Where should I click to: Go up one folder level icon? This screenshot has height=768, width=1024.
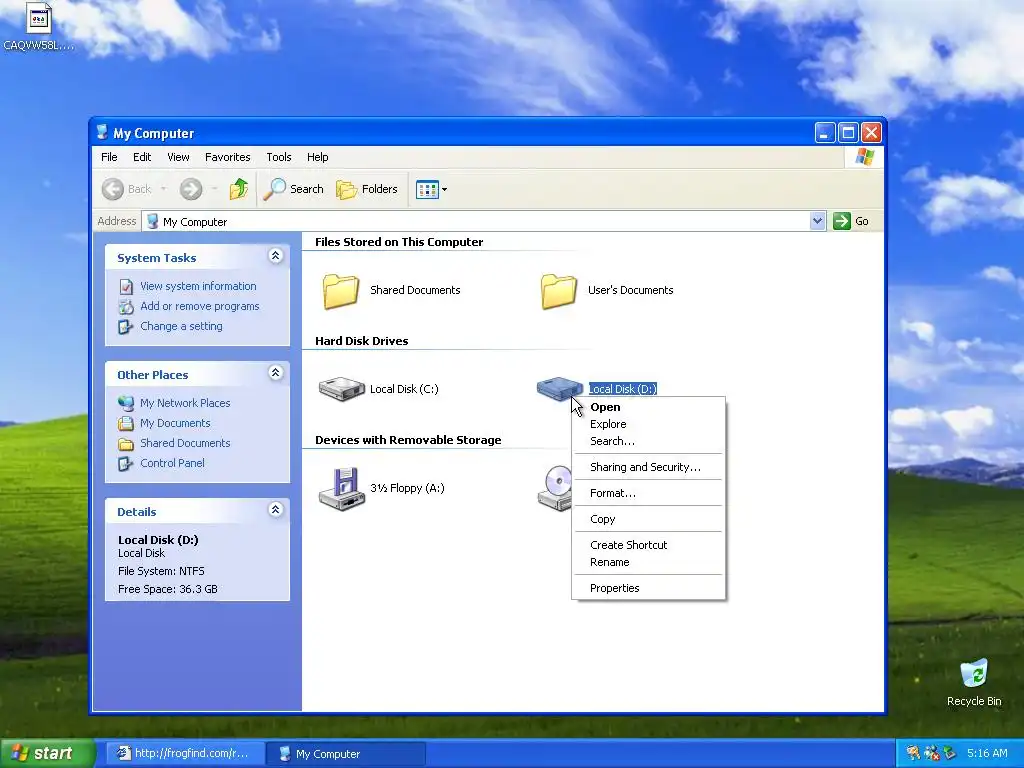[x=239, y=189]
